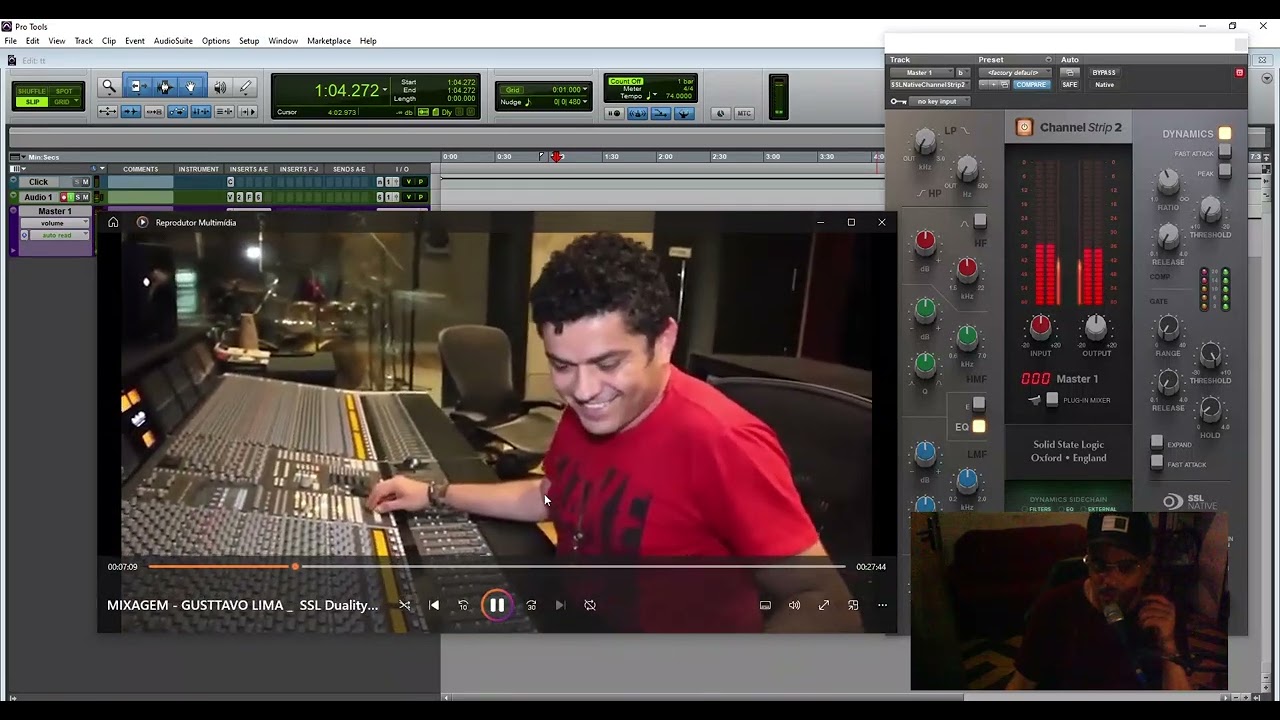Open the Grid value dropdown
This screenshot has width=1280, height=720.
[x=585, y=90]
